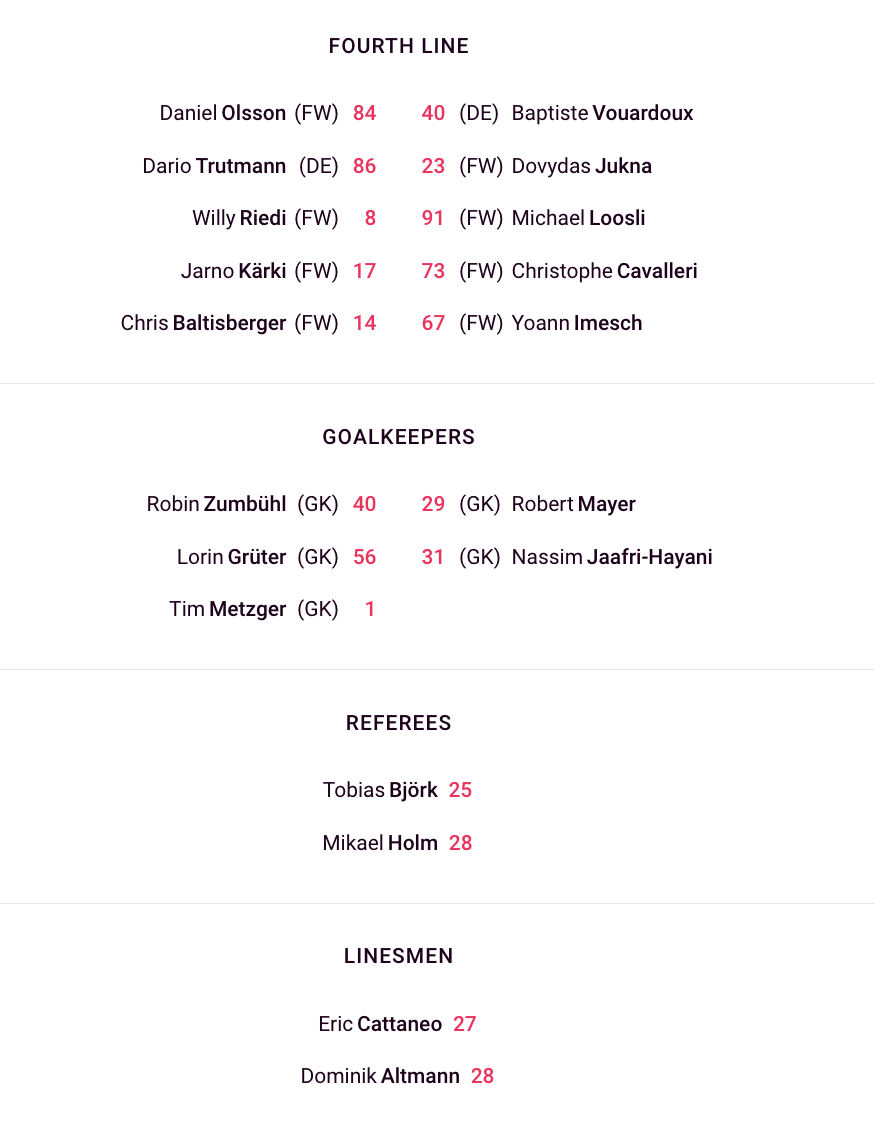Click the Goalkeepers section heading
874x1128 pixels.
(x=398, y=437)
